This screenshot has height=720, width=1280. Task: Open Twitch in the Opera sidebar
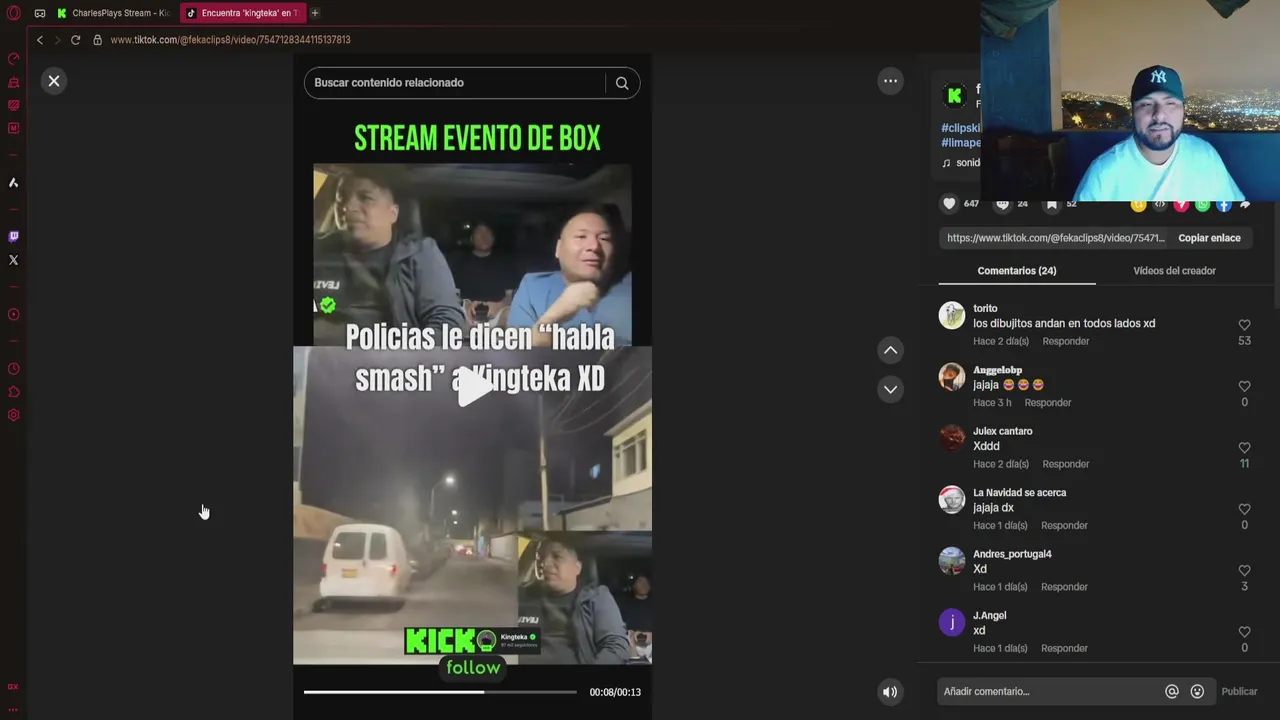(13, 237)
